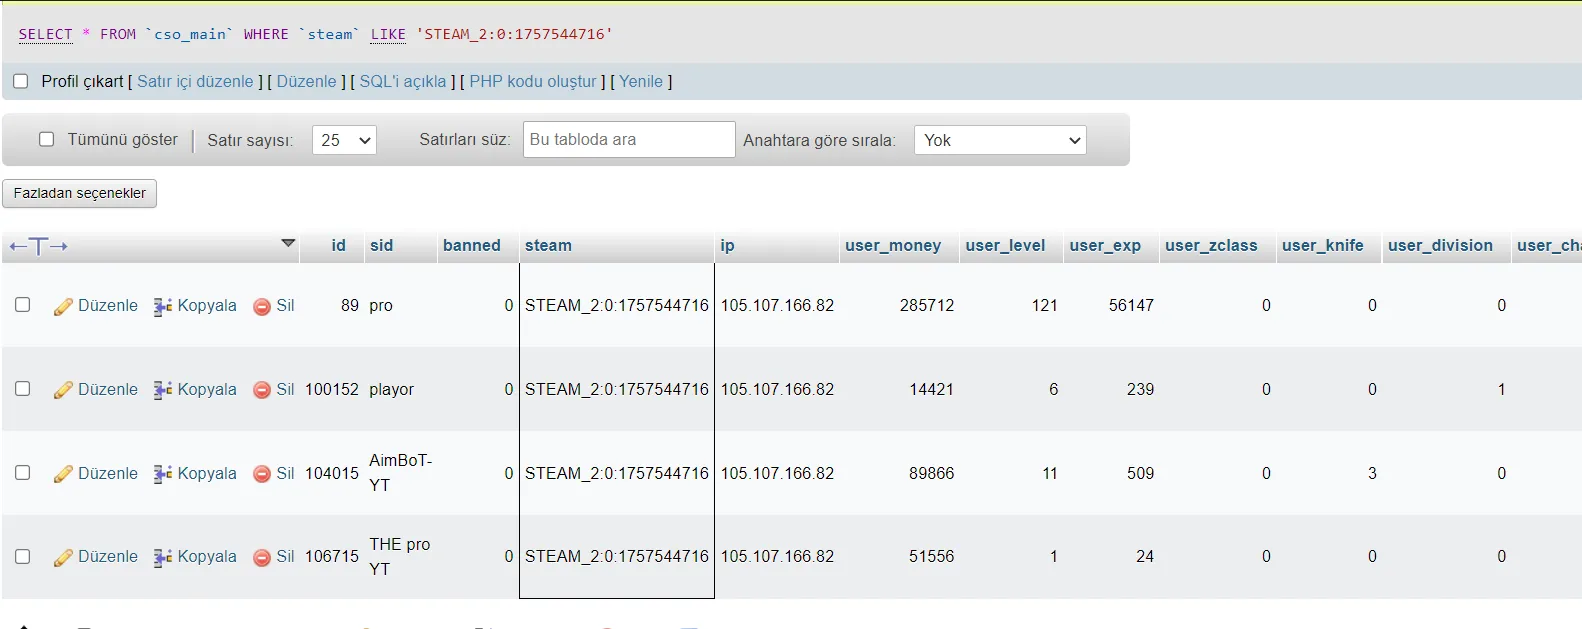Focus the Bu tabloda ara filter field
Screen dimensions: 1582x629
(629, 139)
